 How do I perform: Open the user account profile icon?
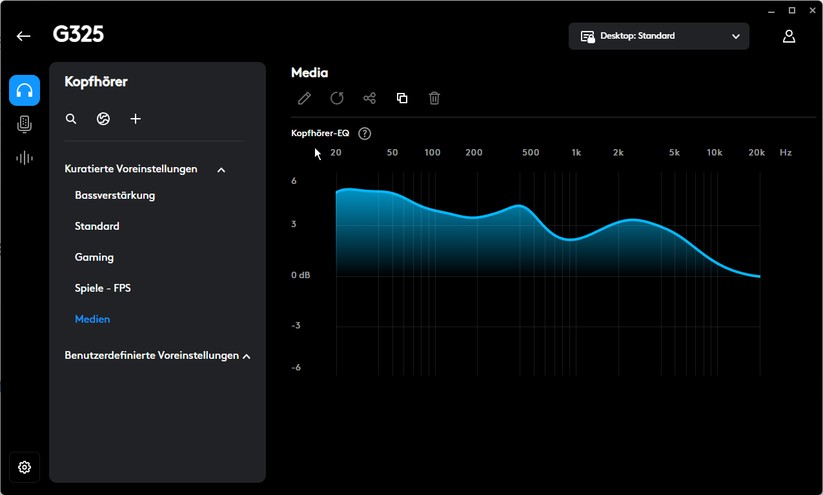[789, 36]
